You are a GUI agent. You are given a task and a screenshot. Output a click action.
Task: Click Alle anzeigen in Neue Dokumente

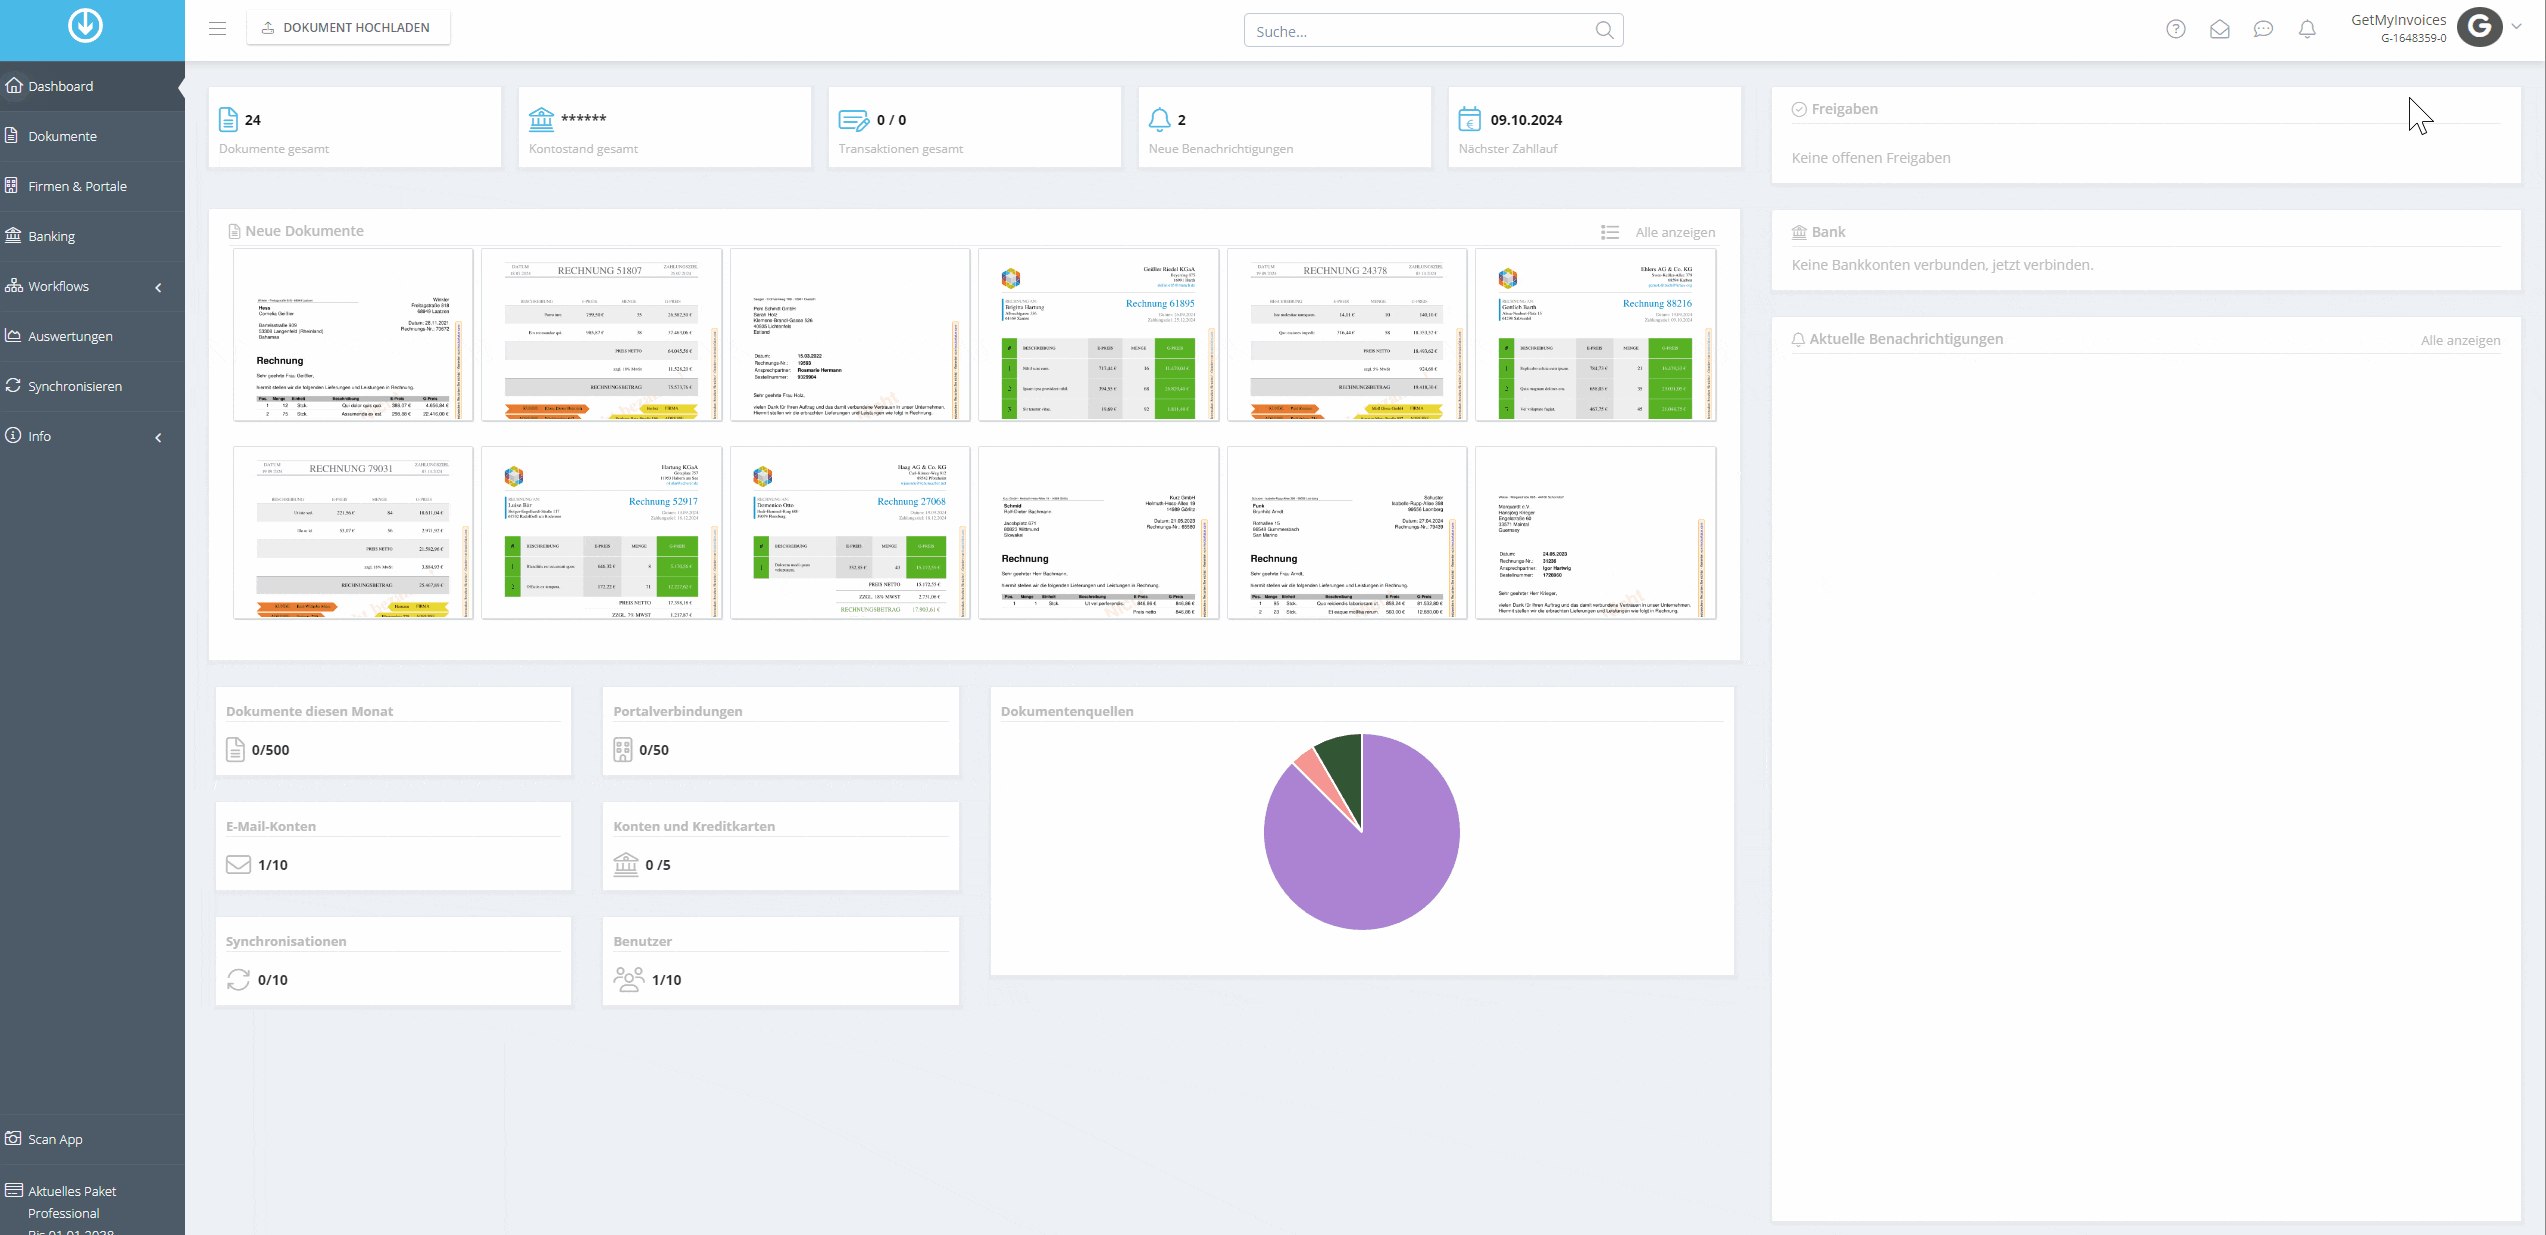[1675, 232]
